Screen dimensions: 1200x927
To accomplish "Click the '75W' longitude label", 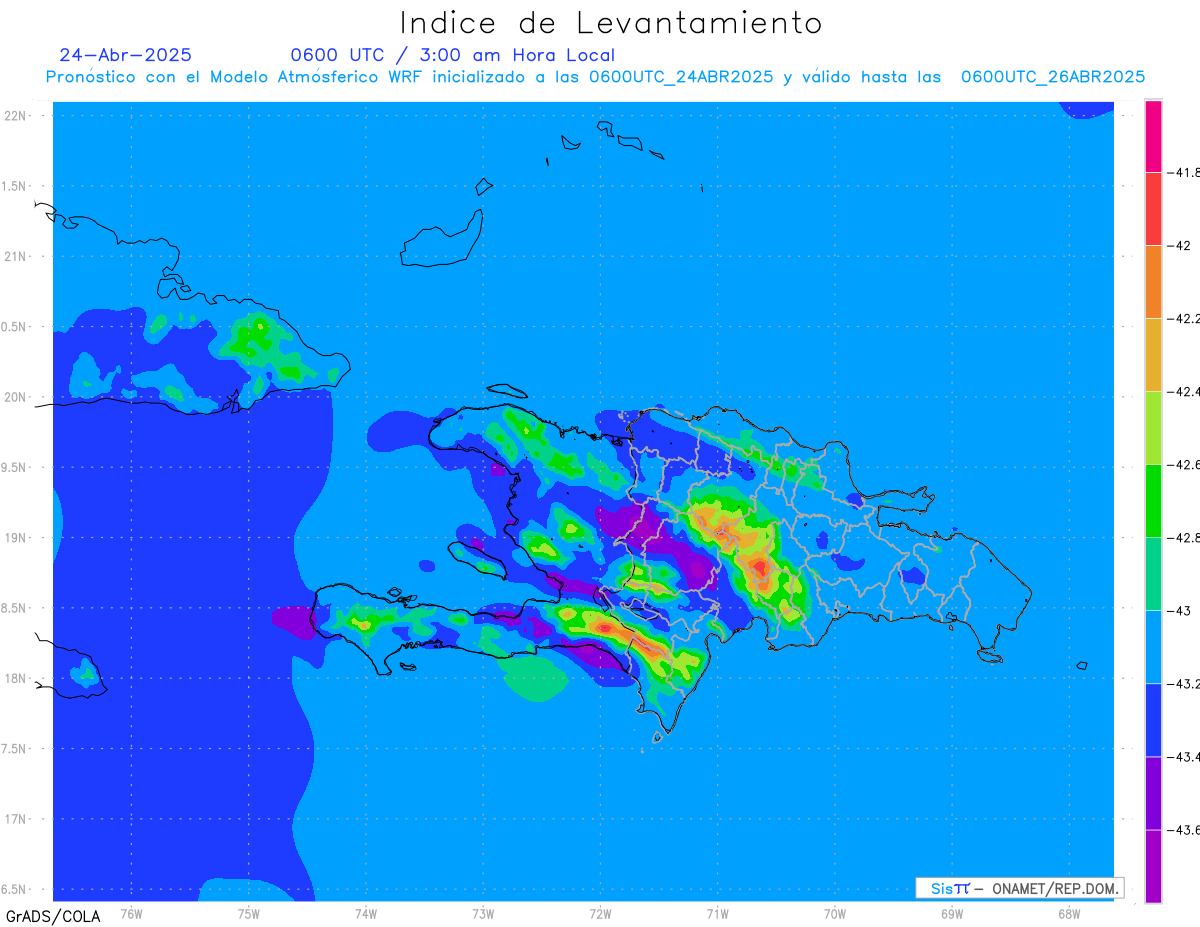I will click(x=248, y=912).
